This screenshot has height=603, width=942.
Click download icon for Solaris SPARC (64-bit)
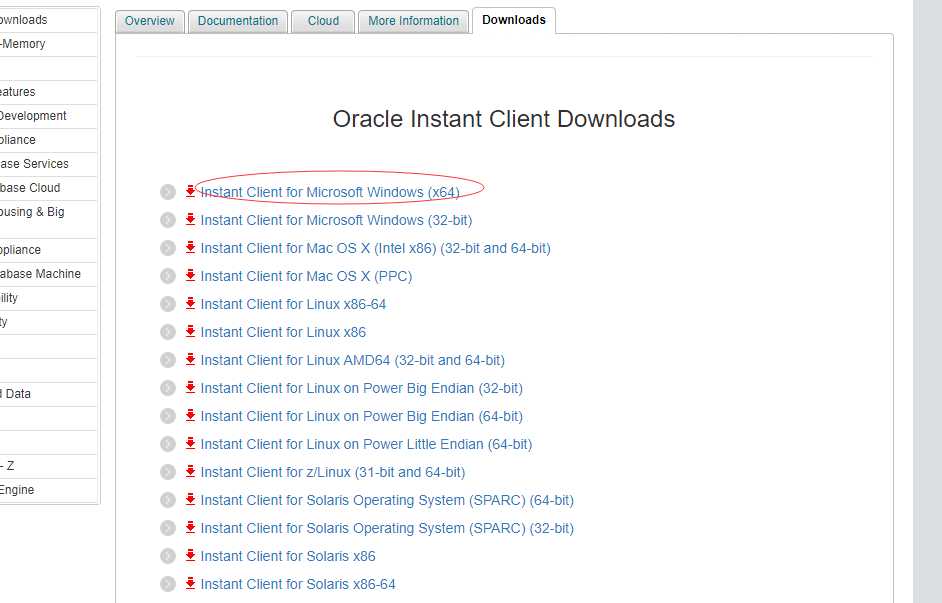(x=190, y=499)
